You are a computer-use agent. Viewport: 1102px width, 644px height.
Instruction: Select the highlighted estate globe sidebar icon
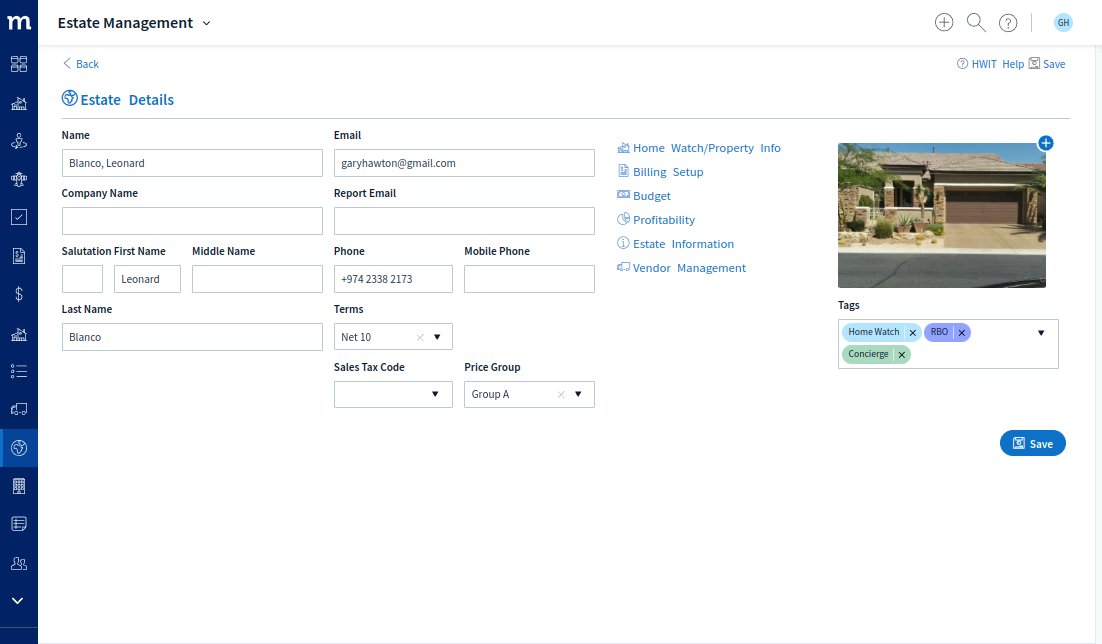click(x=19, y=448)
